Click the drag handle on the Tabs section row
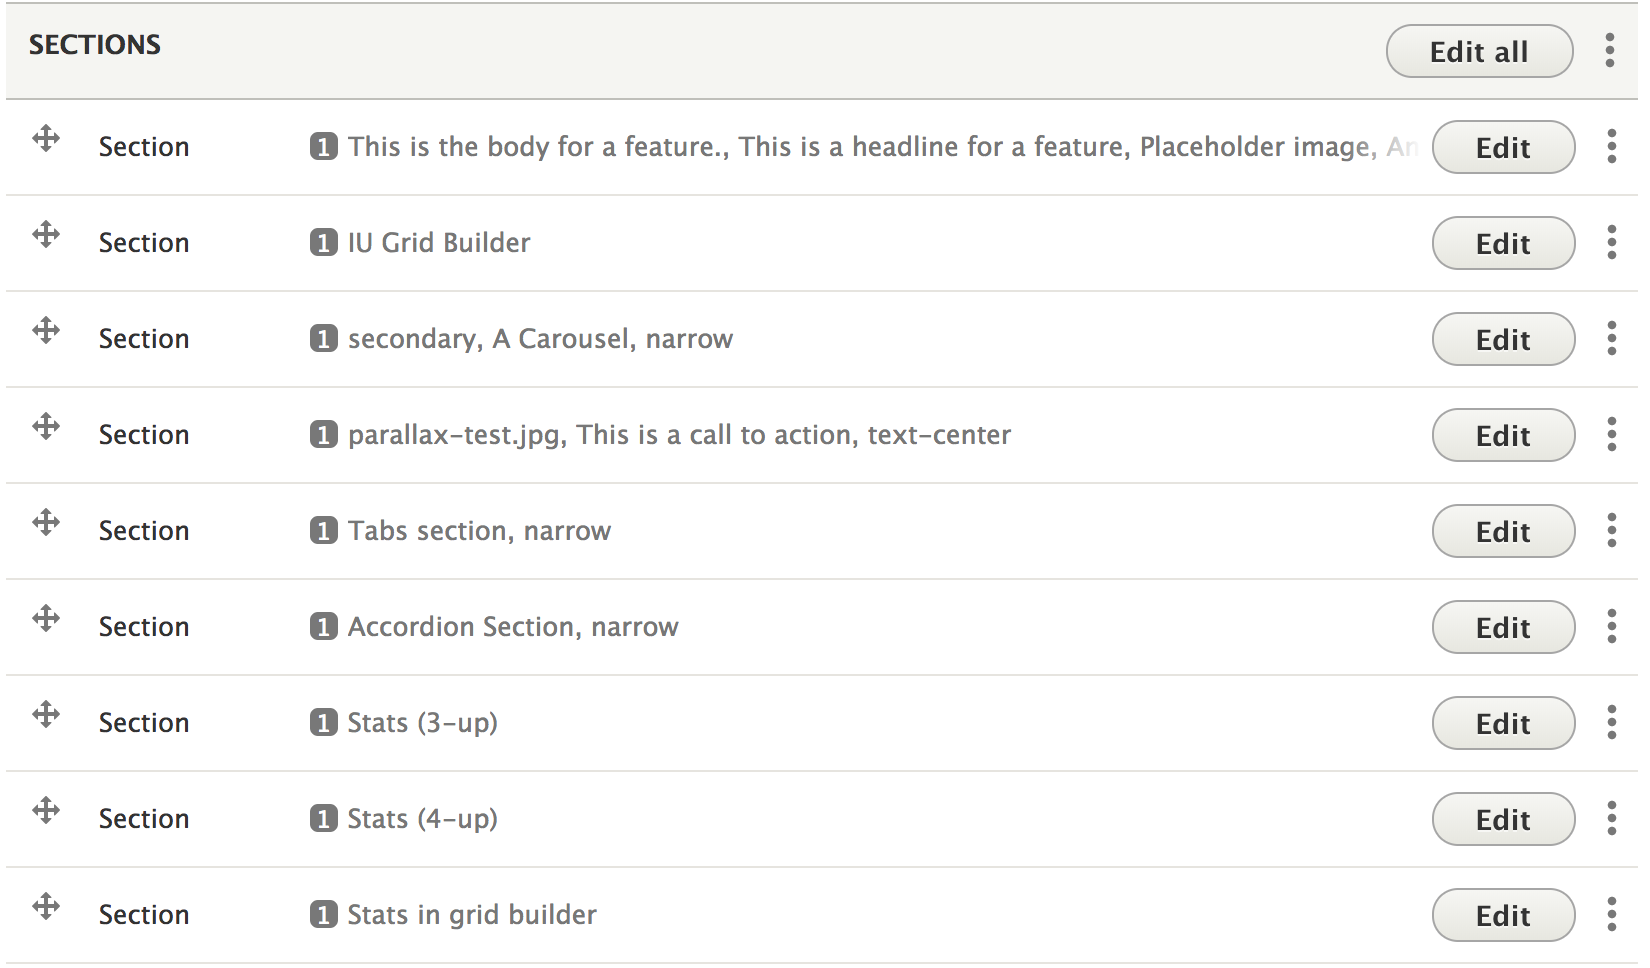 point(46,522)
